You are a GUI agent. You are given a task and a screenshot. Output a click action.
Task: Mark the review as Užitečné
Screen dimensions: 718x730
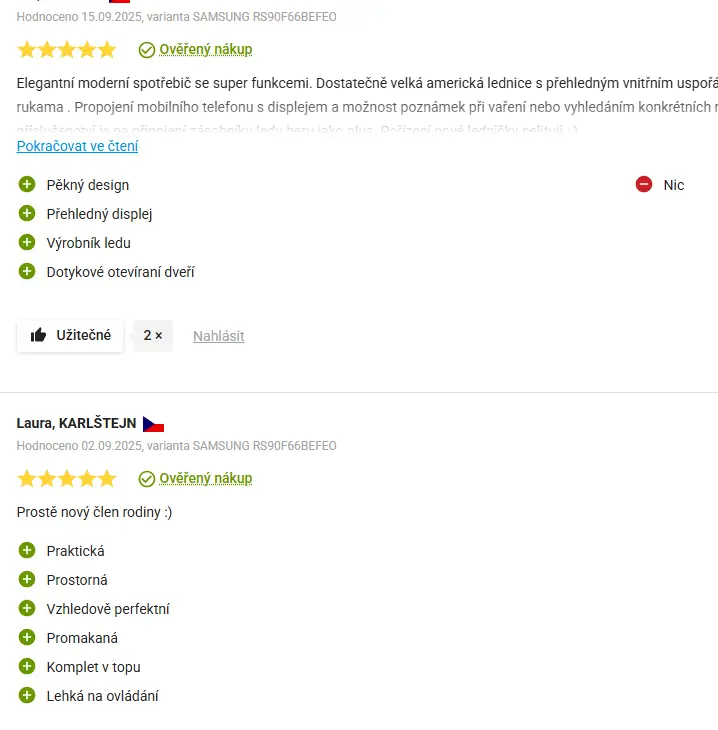(x=70, y=336)
